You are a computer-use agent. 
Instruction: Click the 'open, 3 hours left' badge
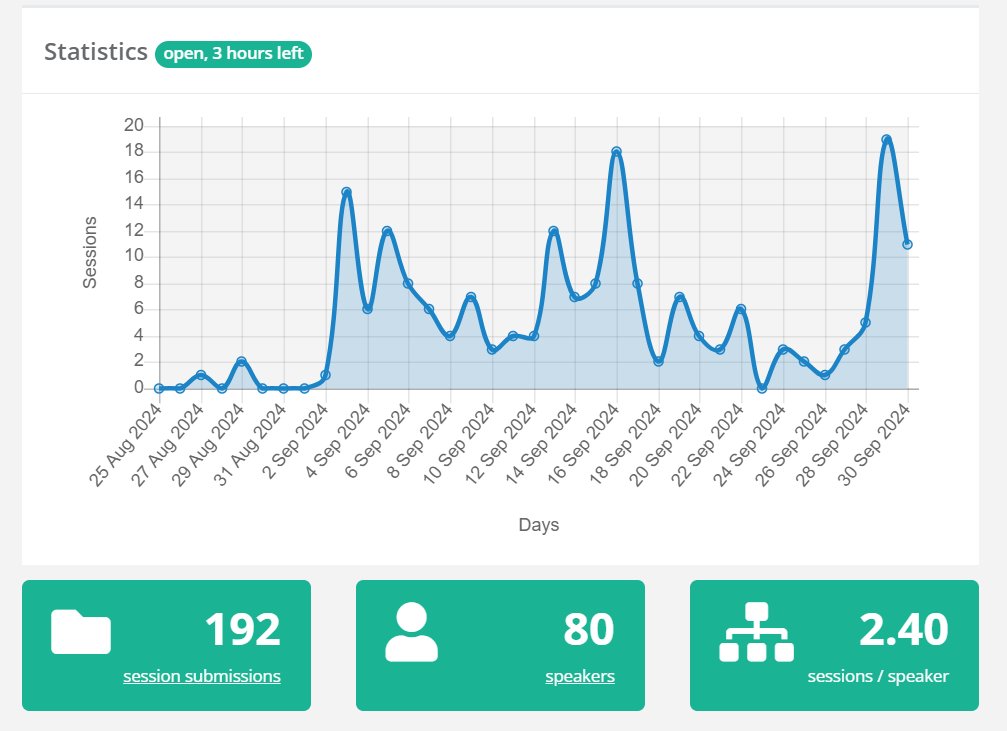[x=233, y=53]
